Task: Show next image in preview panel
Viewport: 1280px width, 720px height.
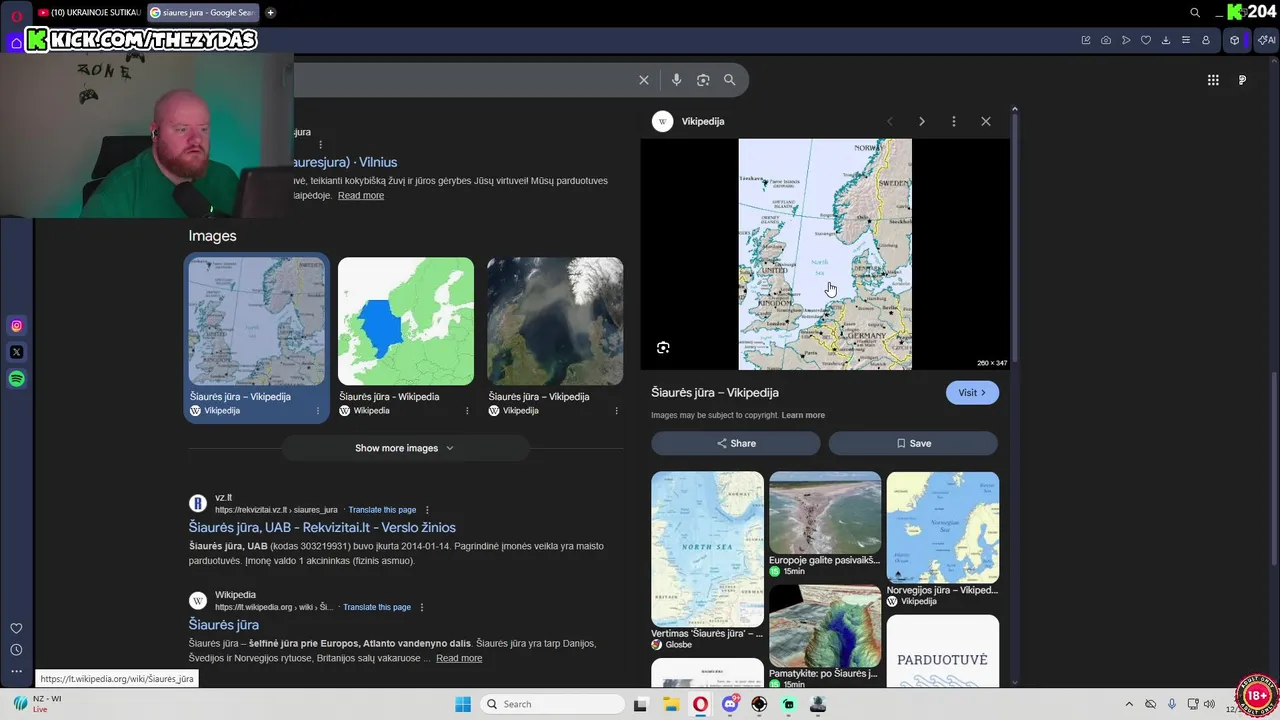Action: 921,121
